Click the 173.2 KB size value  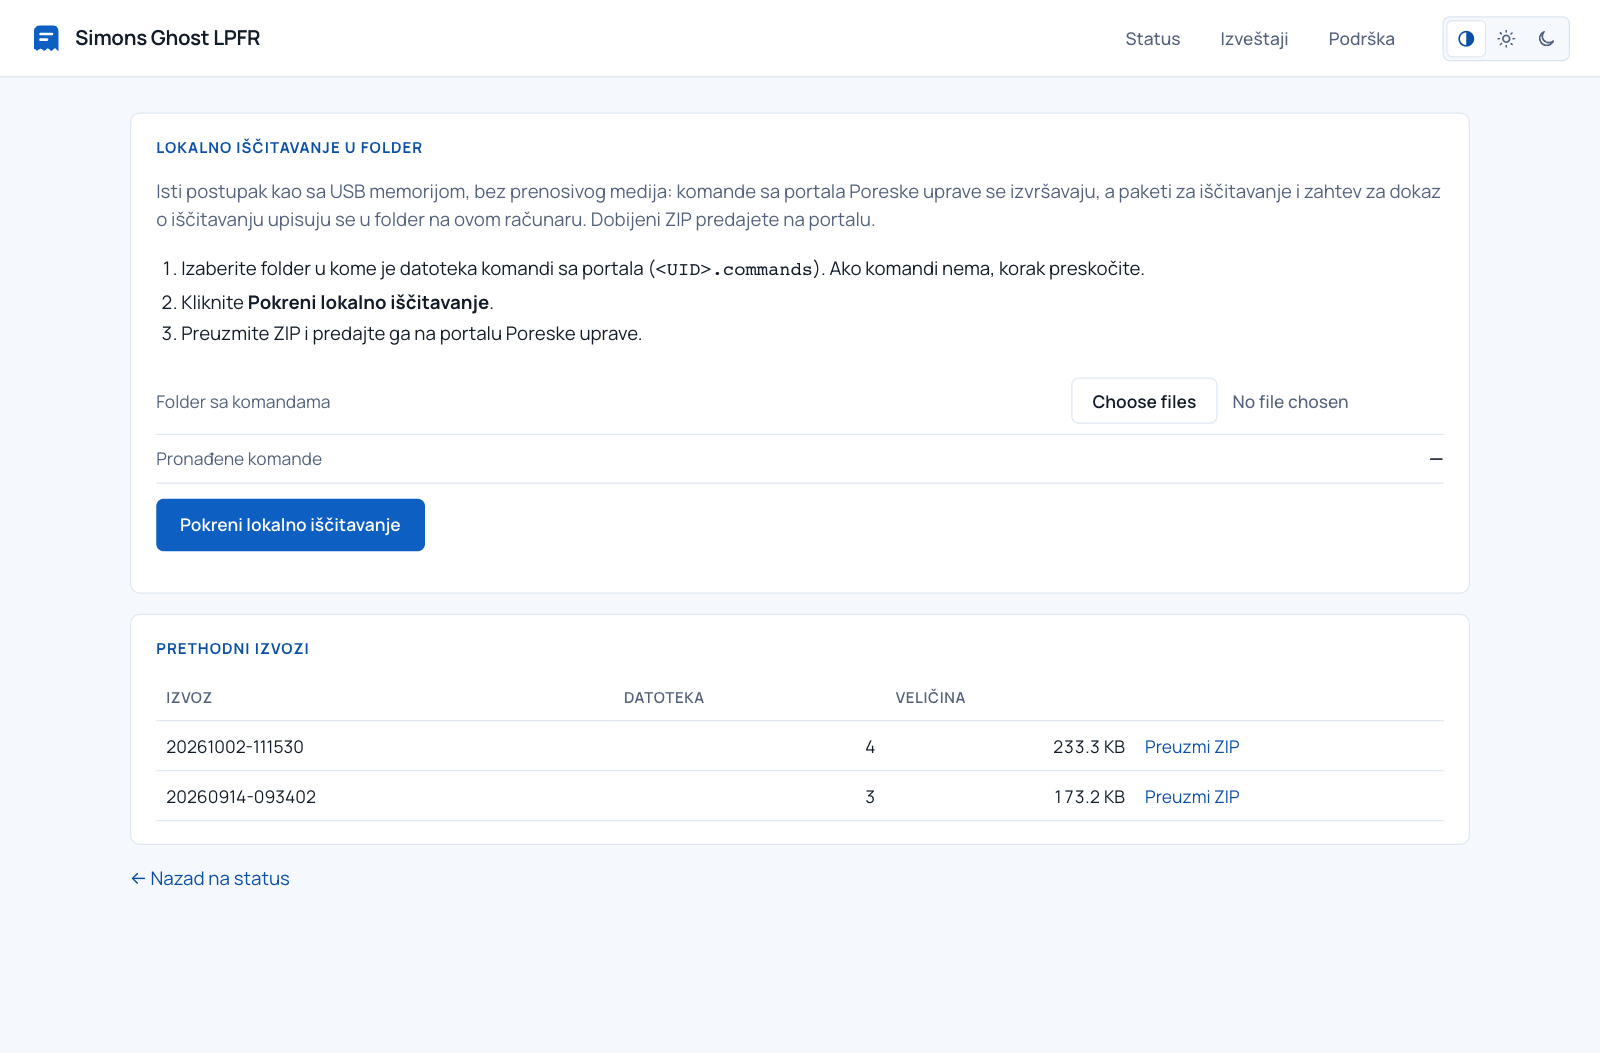tap(1089, 797)
